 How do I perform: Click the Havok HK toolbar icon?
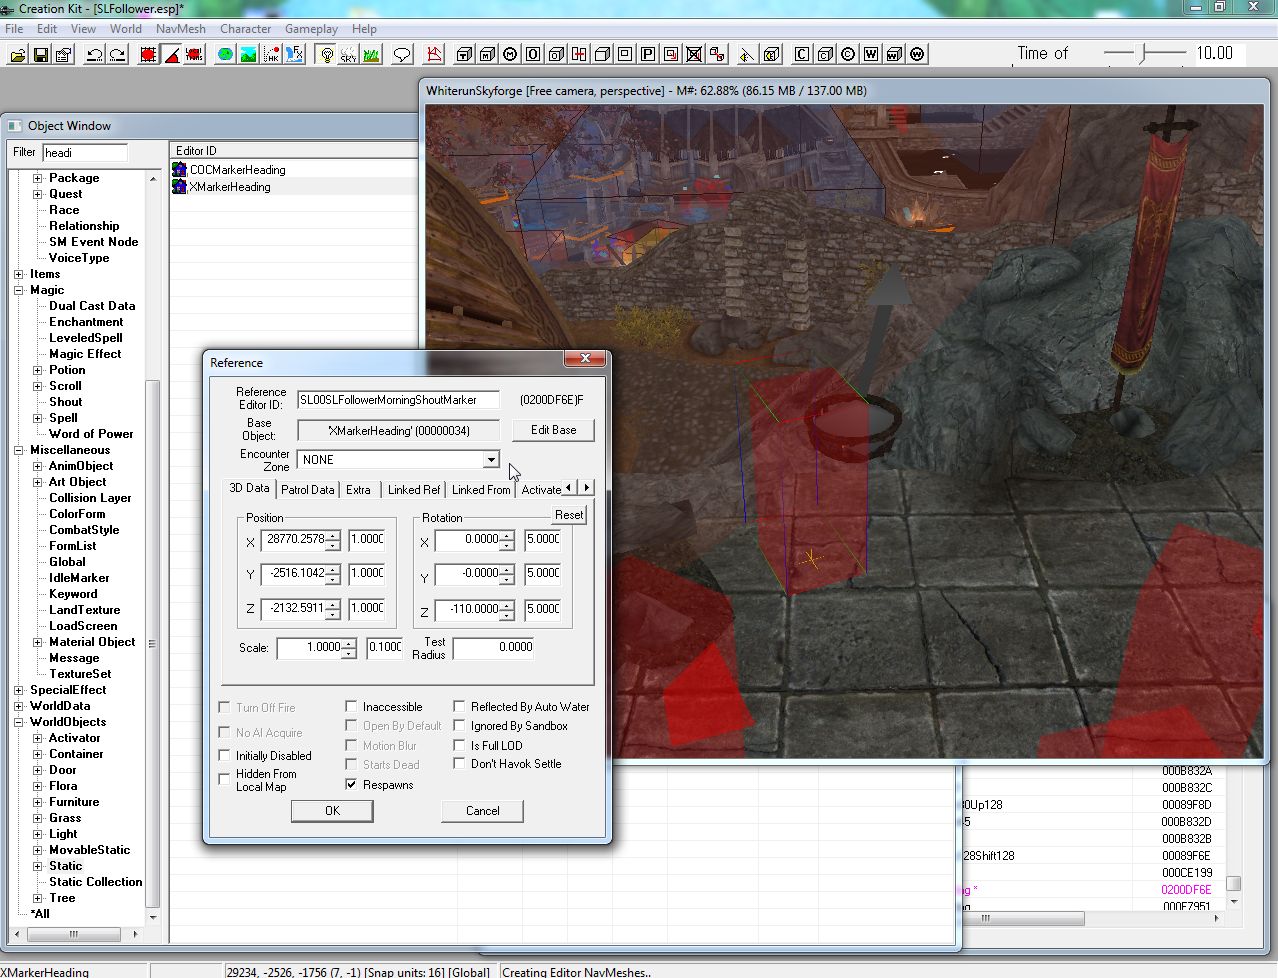(271, 54)
